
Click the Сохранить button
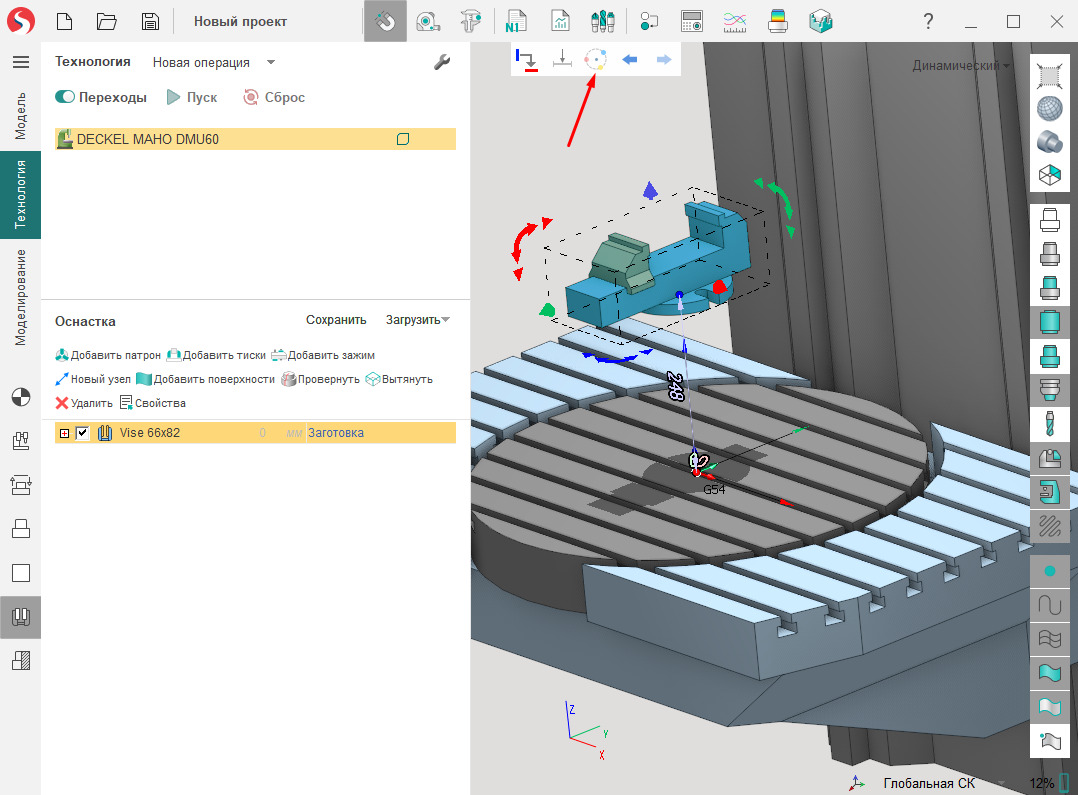(x=336, y=320)
